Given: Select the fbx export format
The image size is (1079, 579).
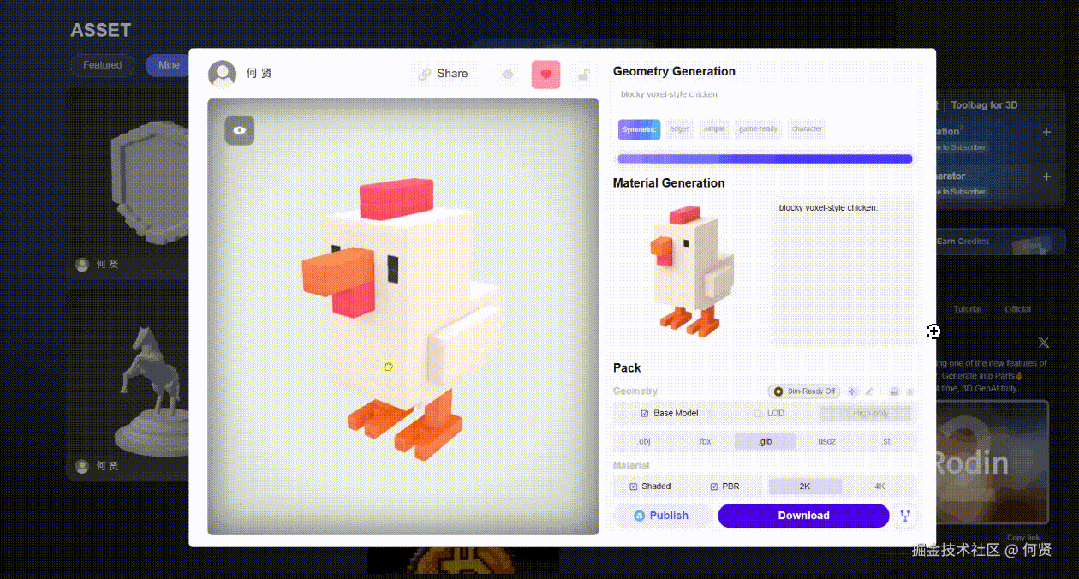Looking at the screenshot, I should (x=705, y=442).
